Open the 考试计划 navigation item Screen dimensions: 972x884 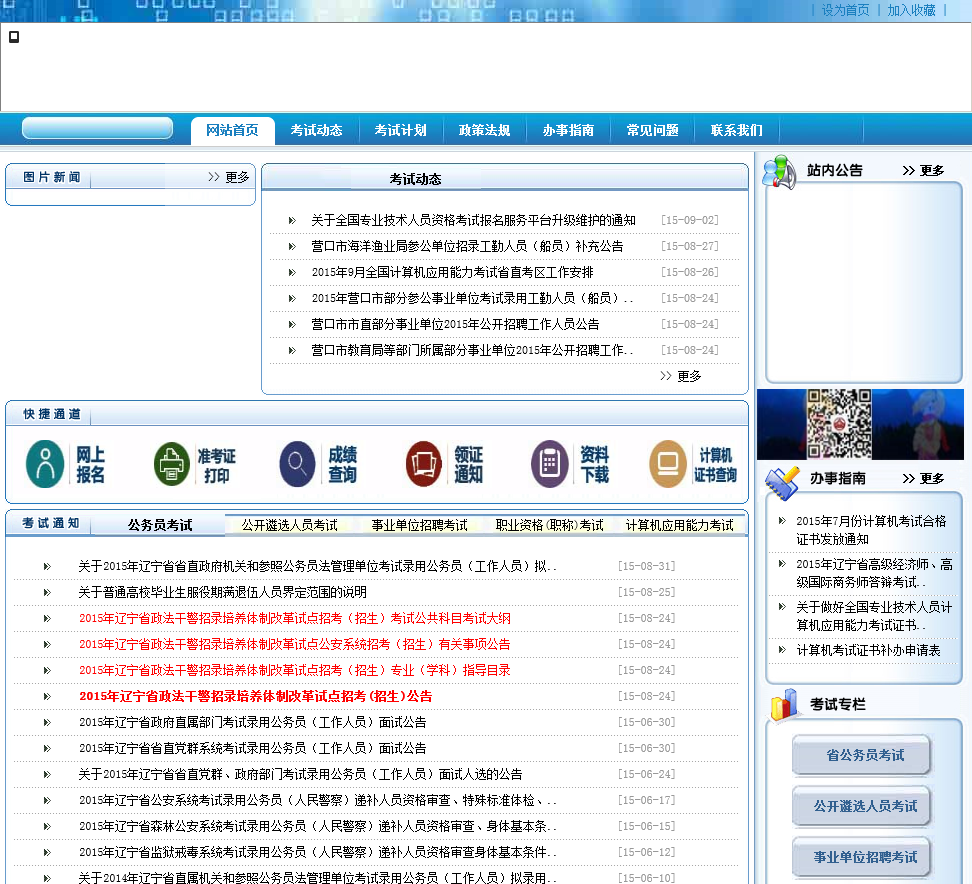pyautogui.click(x=400, y=130)
